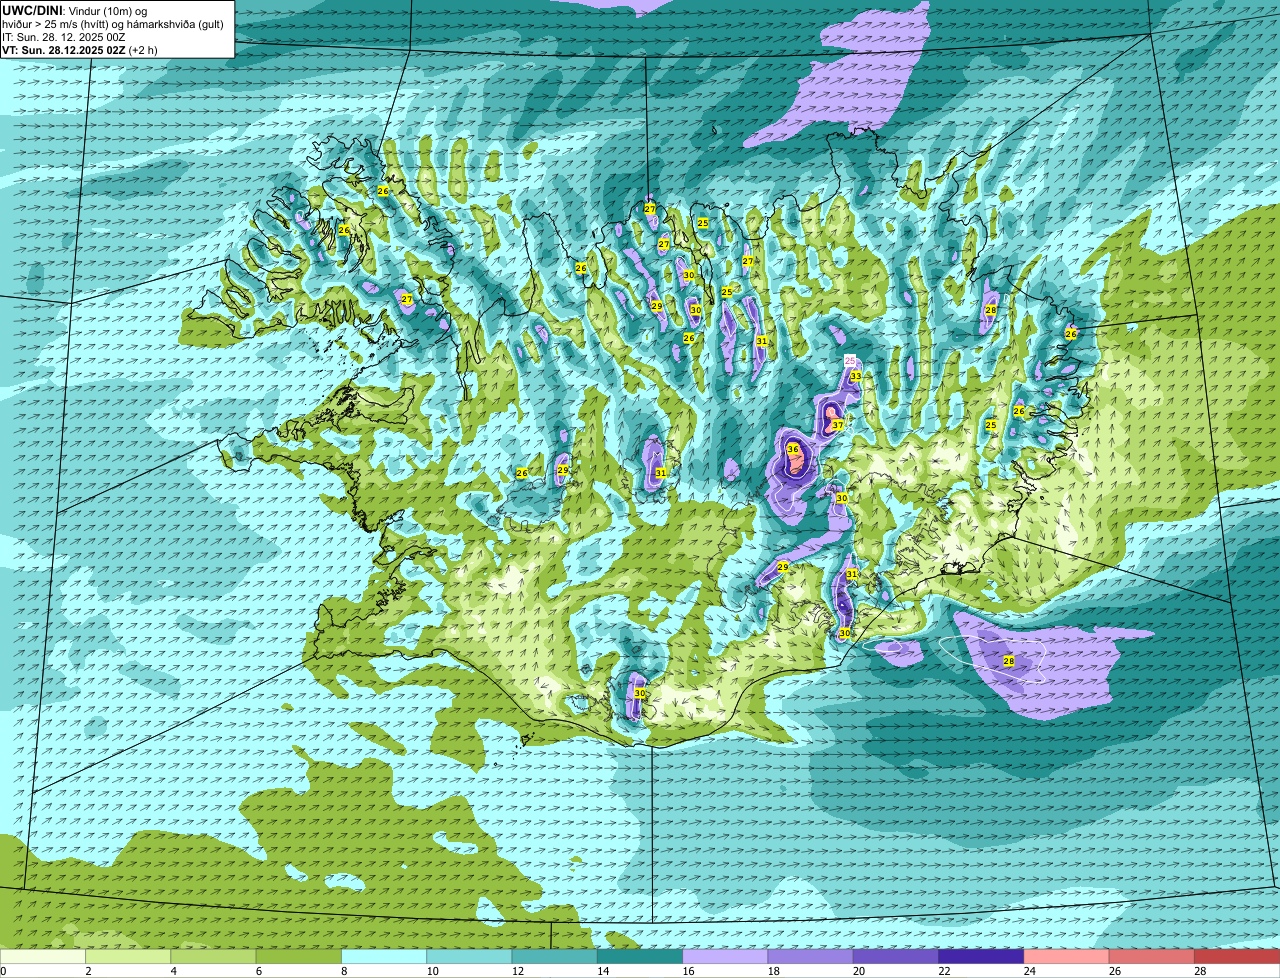Screen dimensions: 1280x978
Task: Select the "hviður > 25 m/s (hvítt)" description line
Action: click(x=57, y=23)
